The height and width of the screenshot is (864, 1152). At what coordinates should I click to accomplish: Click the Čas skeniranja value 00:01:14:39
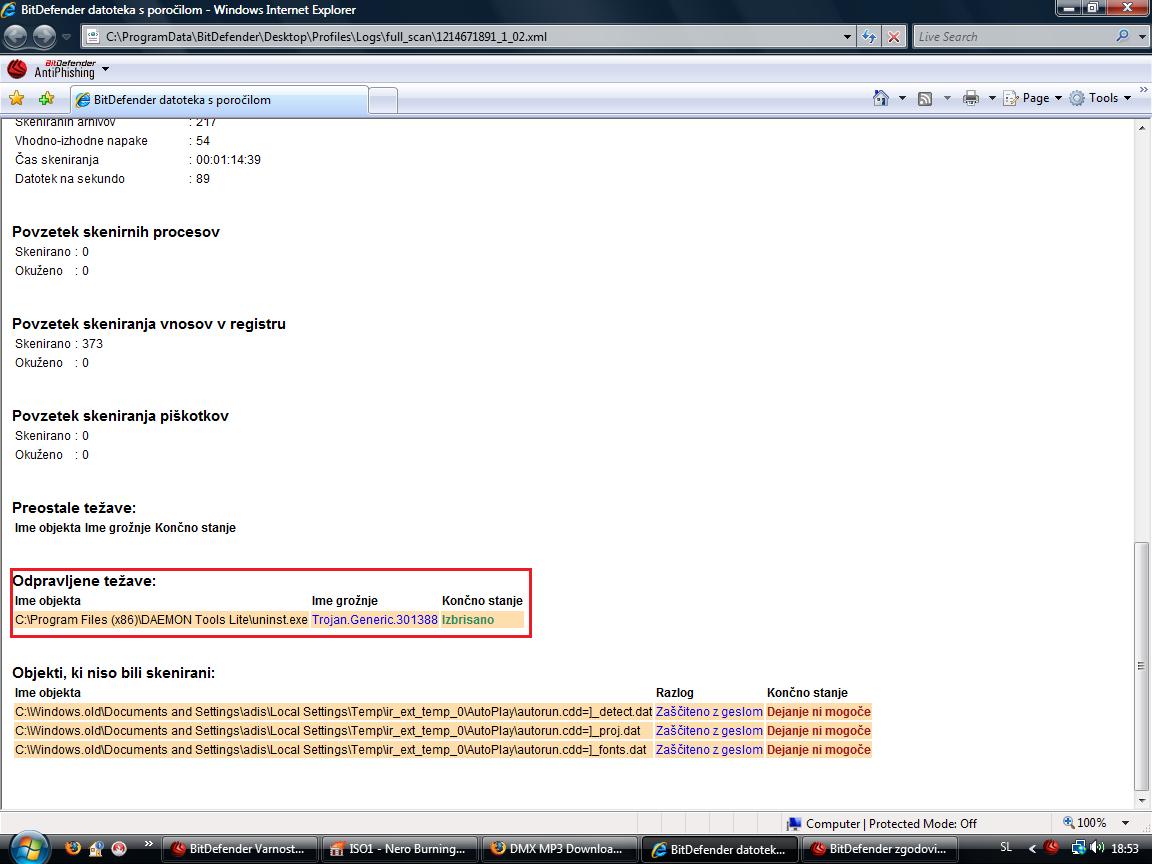pos(228,159)
